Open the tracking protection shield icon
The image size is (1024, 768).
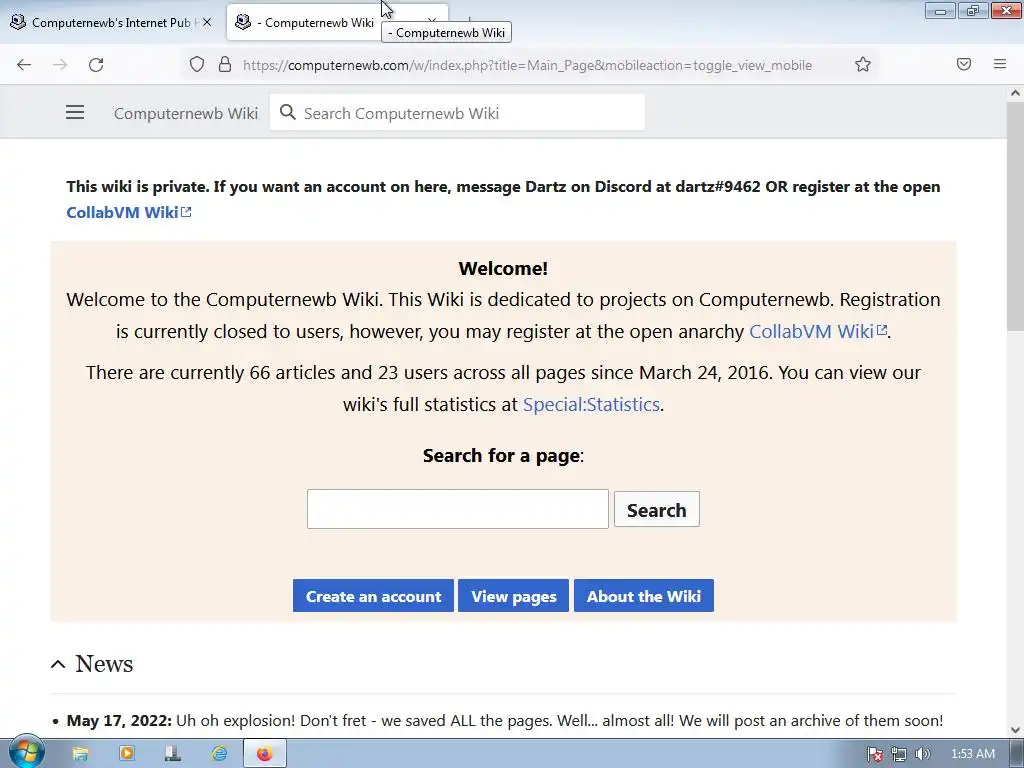pyautogui.click(x=197, y=64)
